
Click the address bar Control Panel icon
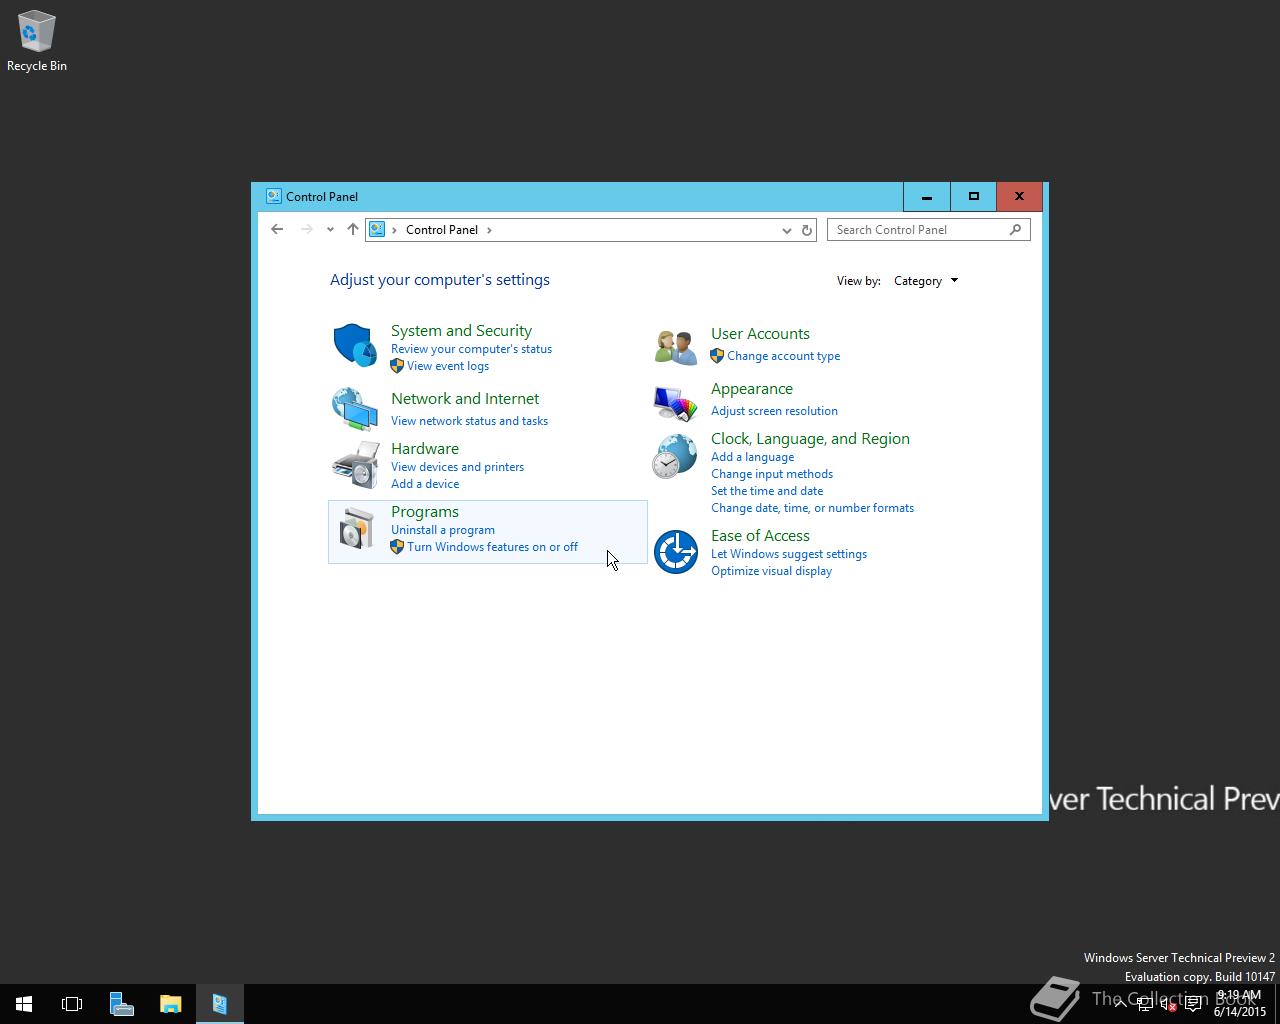pos(377,229)
